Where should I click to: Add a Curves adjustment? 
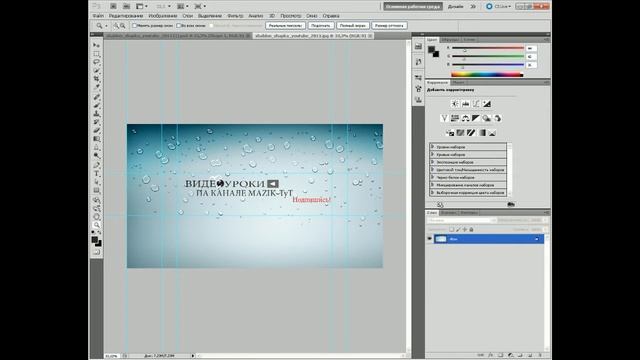point(476,104)
